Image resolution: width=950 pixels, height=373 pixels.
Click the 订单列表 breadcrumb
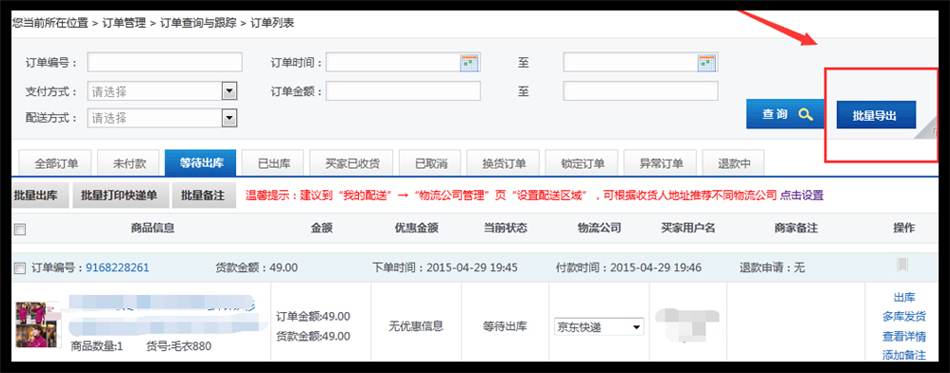point(272,24)
